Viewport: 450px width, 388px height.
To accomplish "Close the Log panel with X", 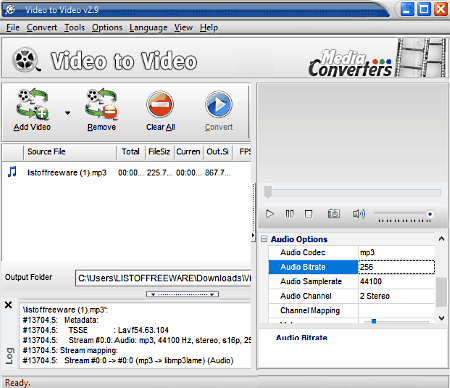I will [9, 305].
